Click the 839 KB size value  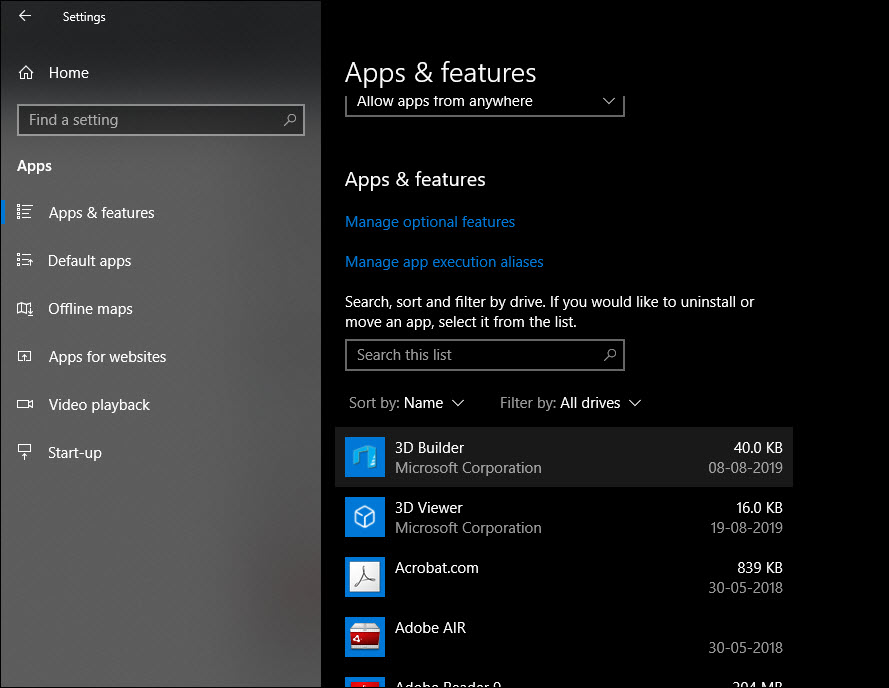point(760,568)
